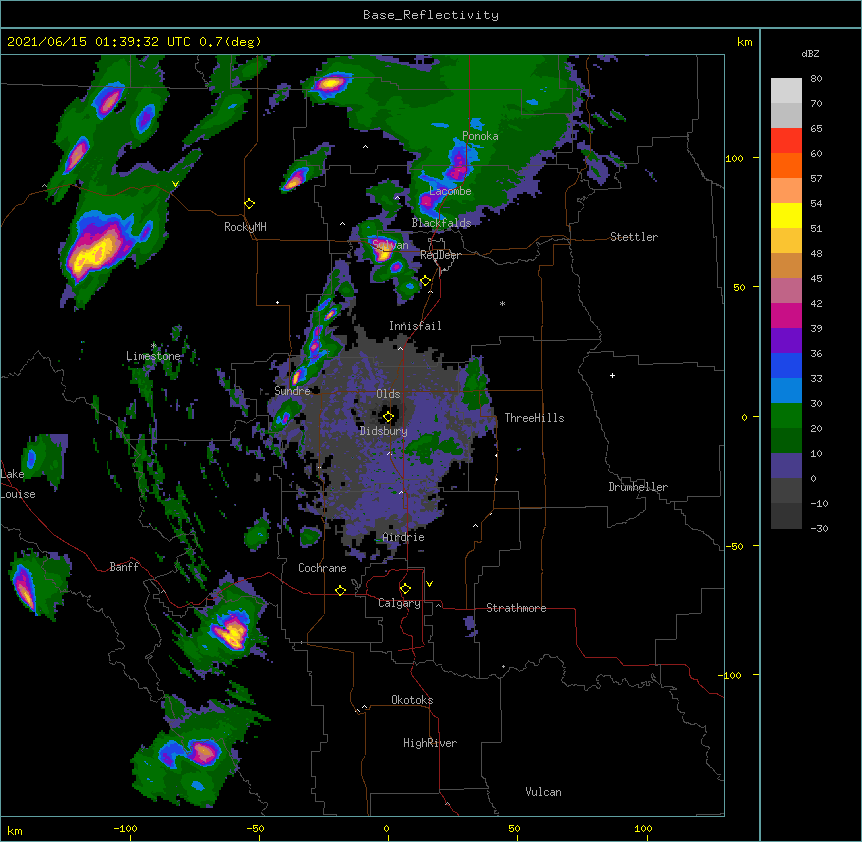
Task: Click the white plus marker north of Drumheller
Action: [x=612, y=375]
